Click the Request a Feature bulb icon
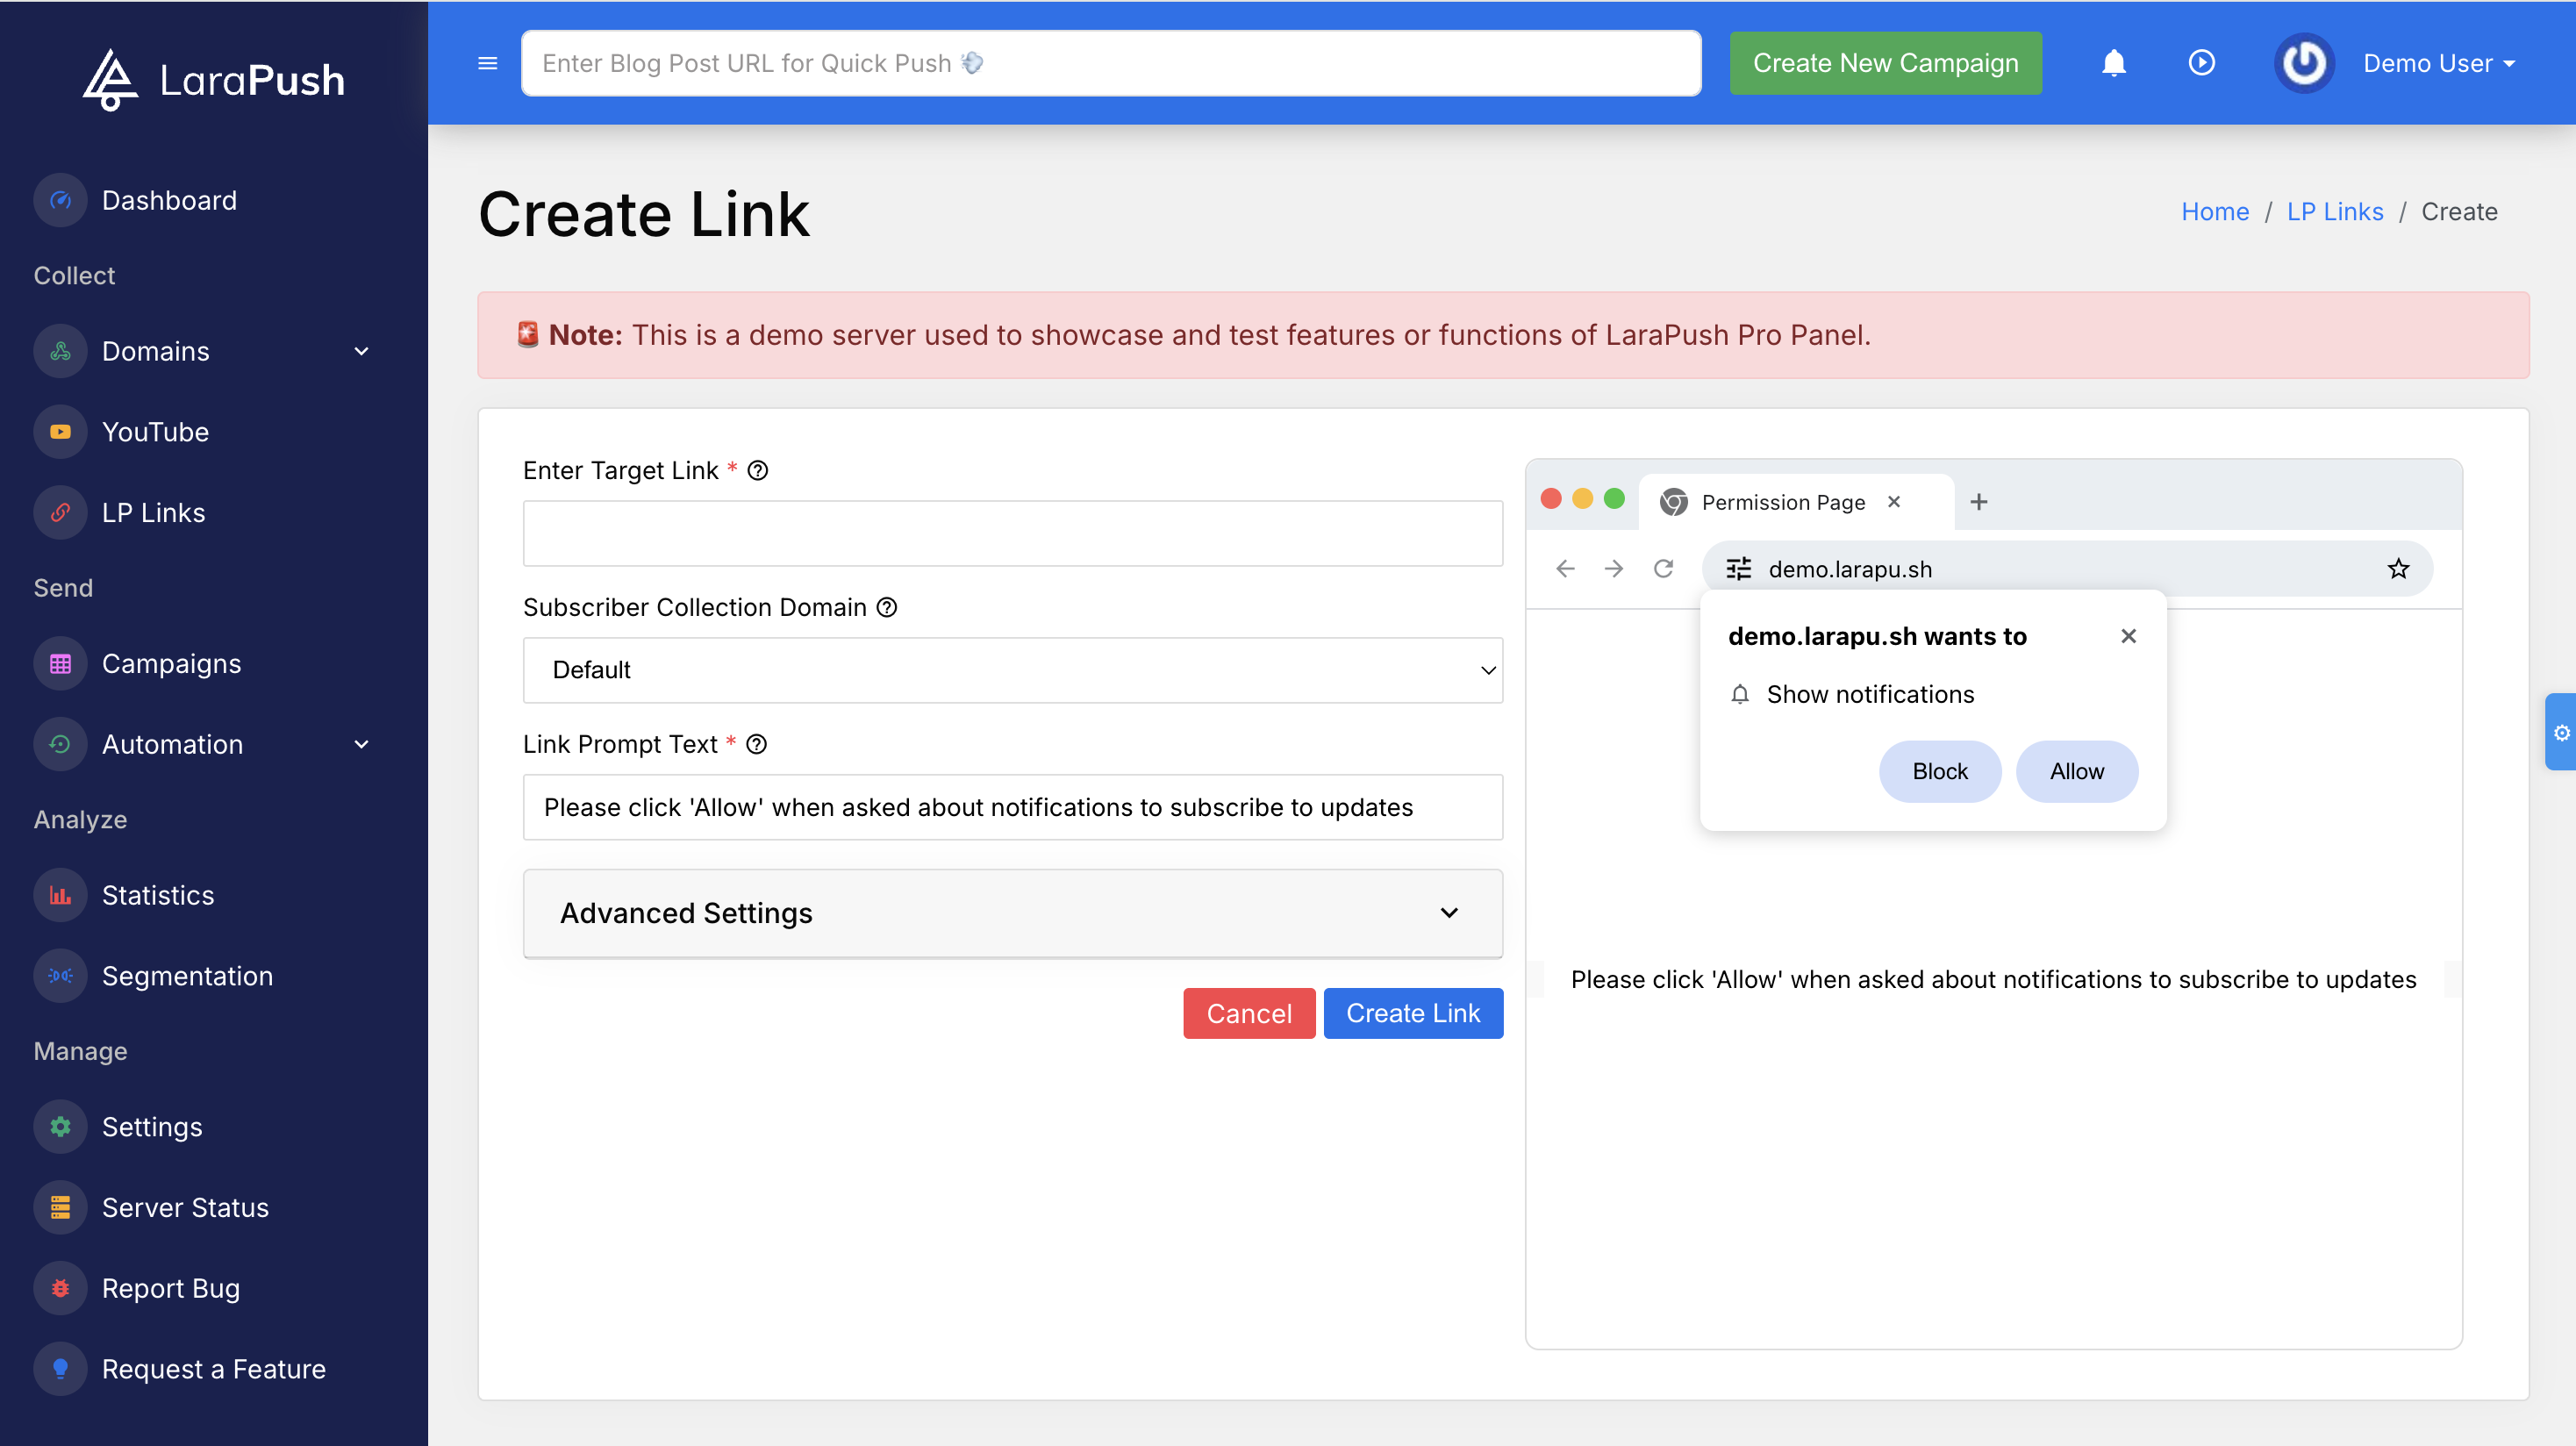This screenshot has height=1446, width=2576. (60, 1369)
